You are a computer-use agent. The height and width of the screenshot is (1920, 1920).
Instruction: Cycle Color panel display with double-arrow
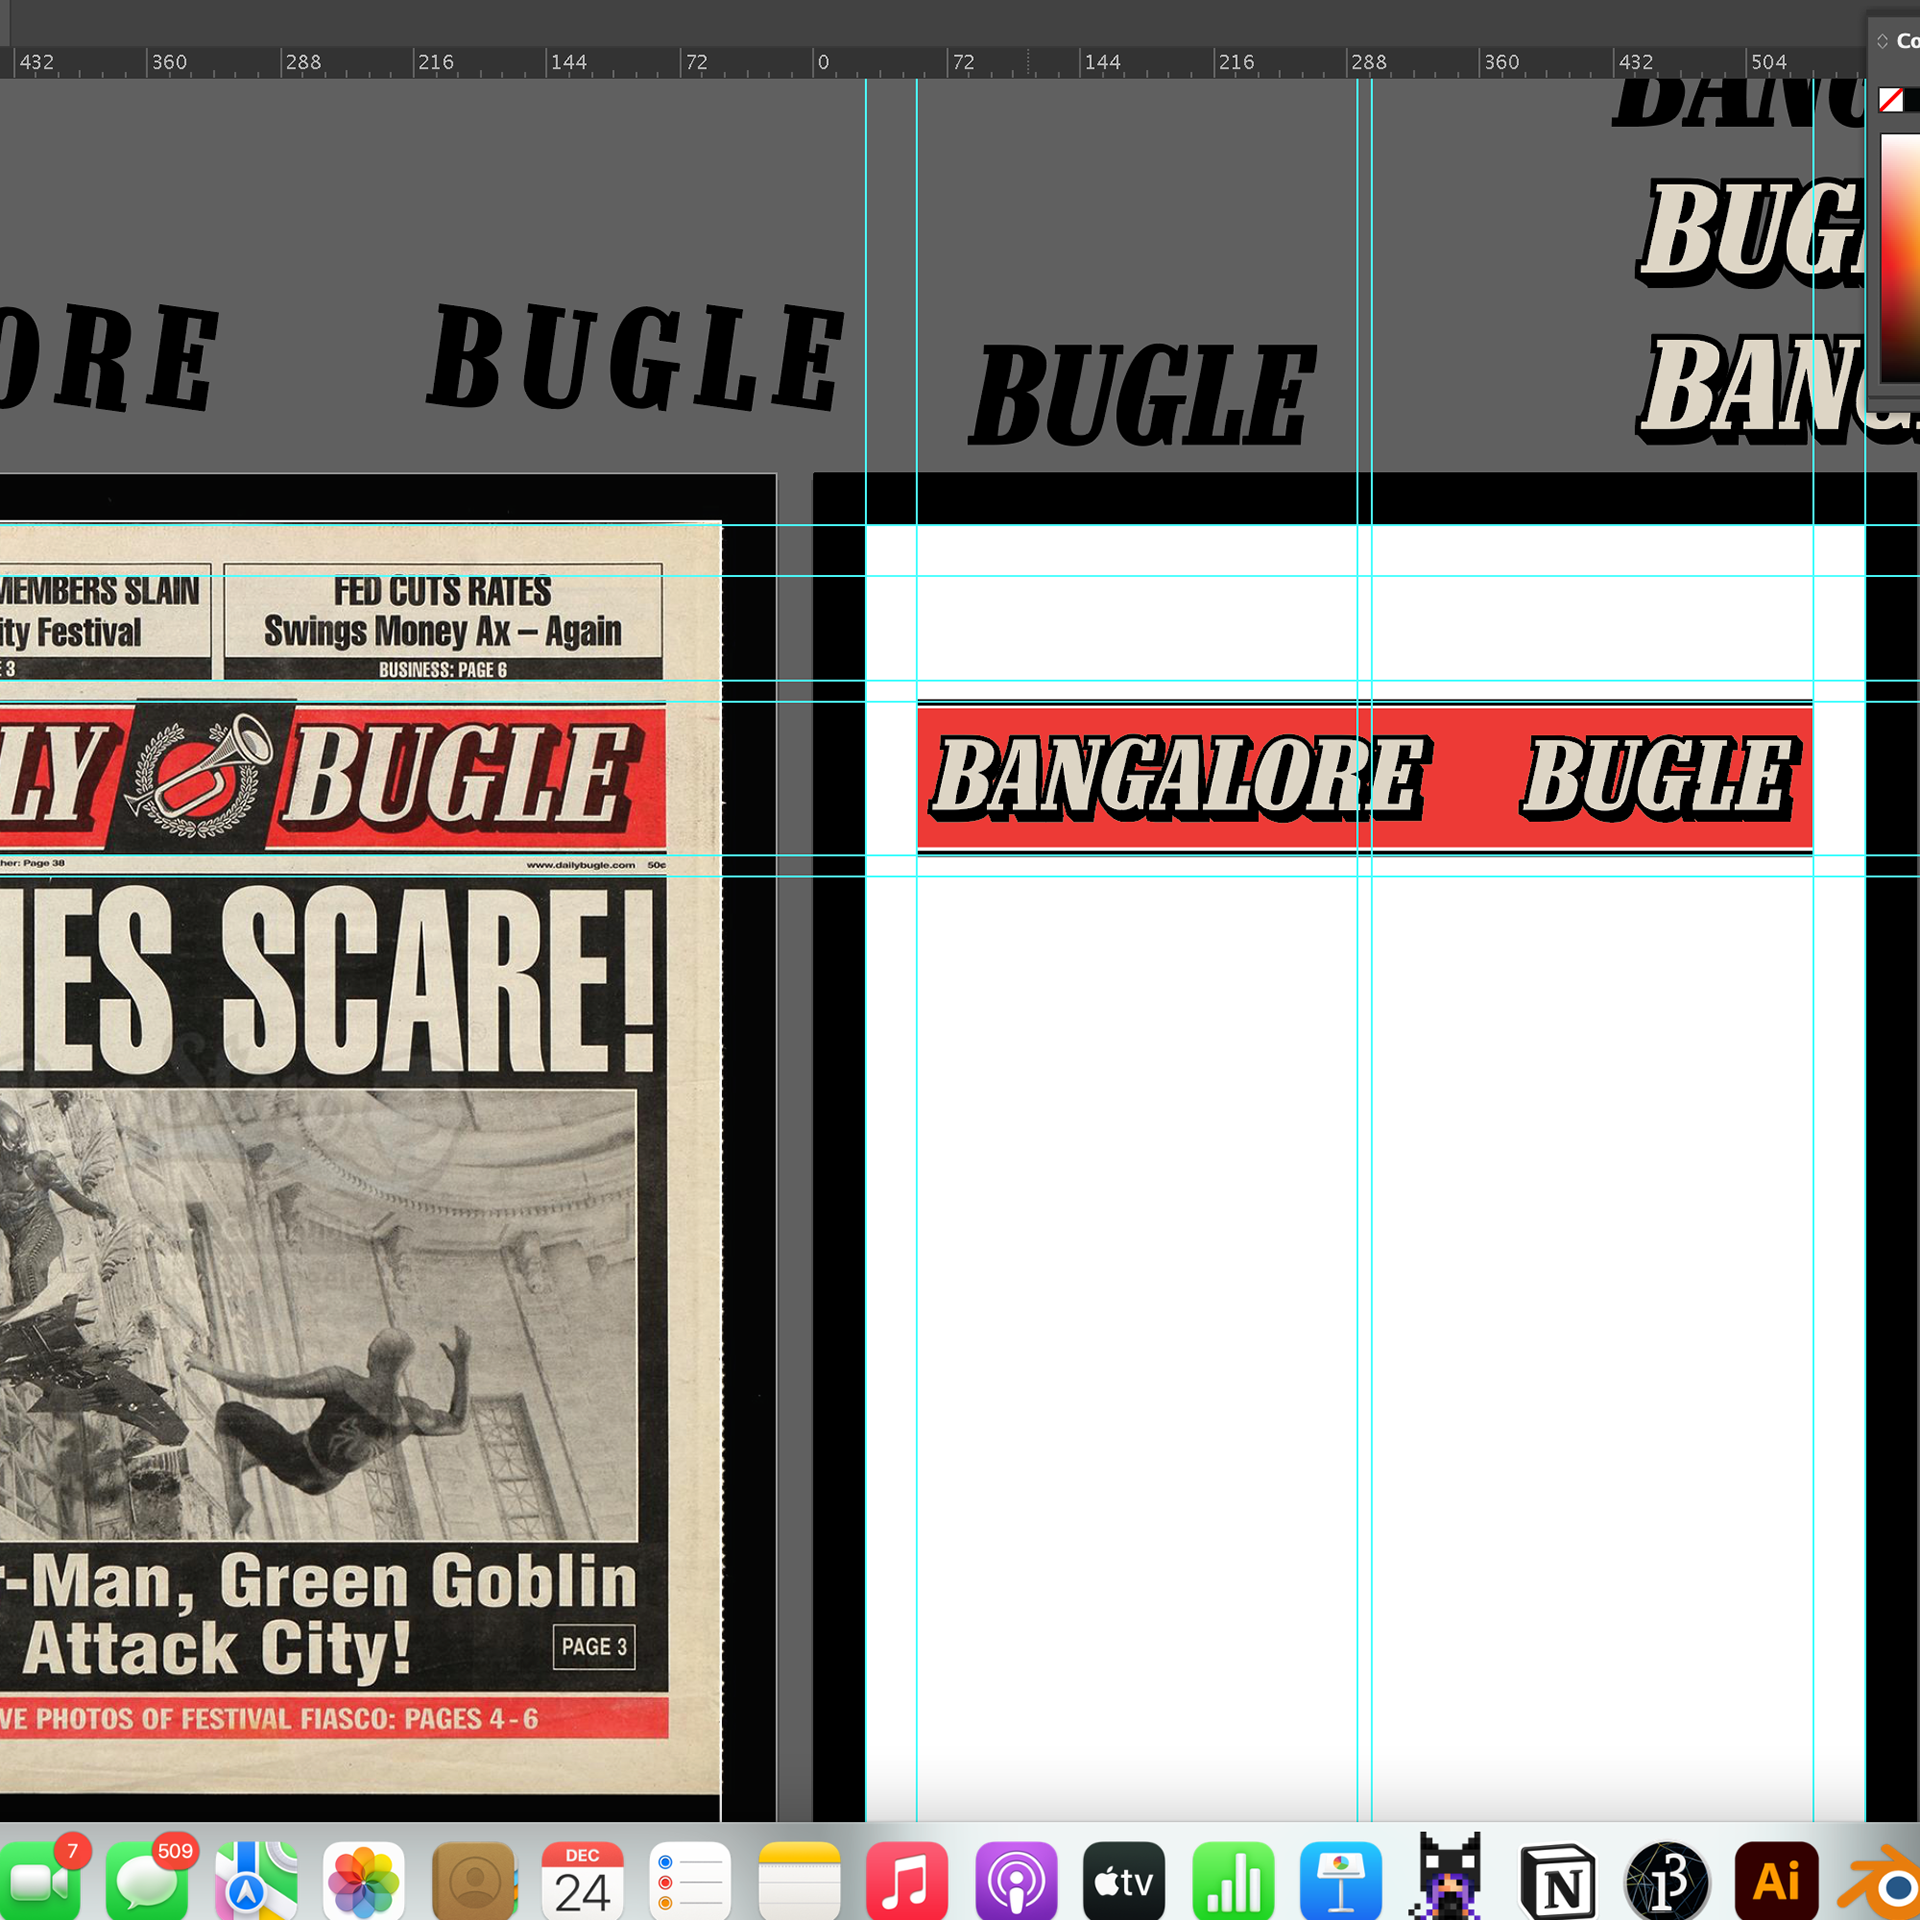(1882, 41)
